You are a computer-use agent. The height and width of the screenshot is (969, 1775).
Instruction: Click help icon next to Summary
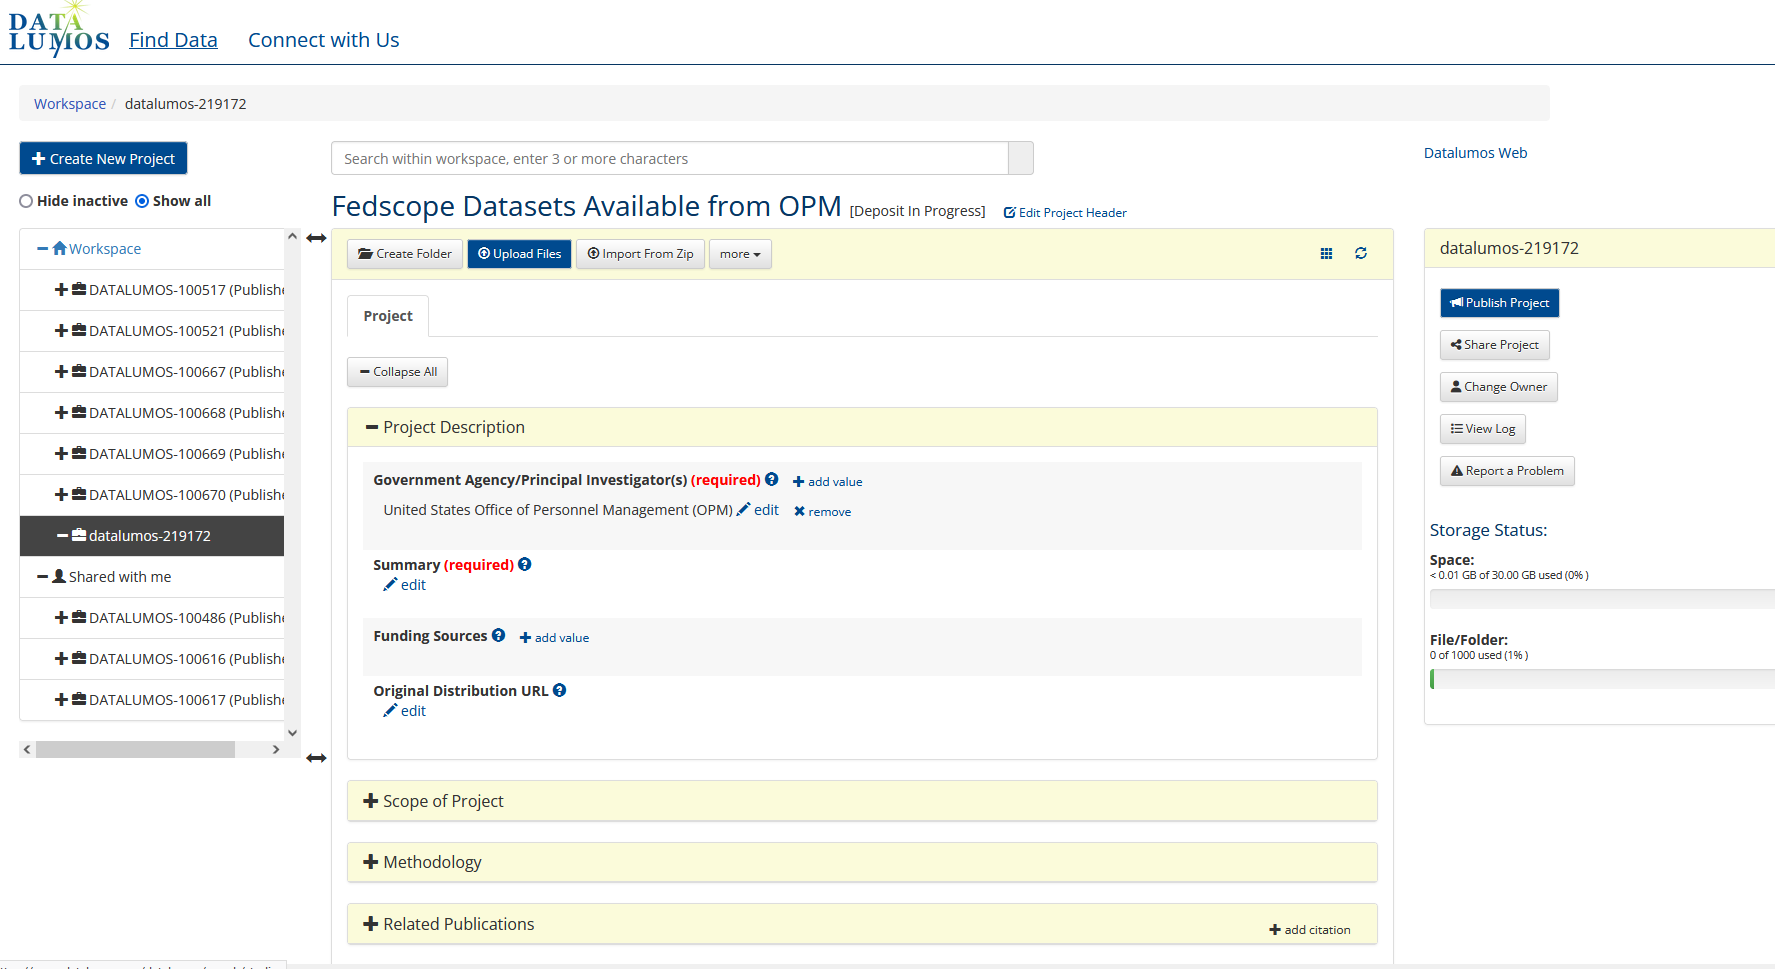pyautogui.click(x=525, y=565)
